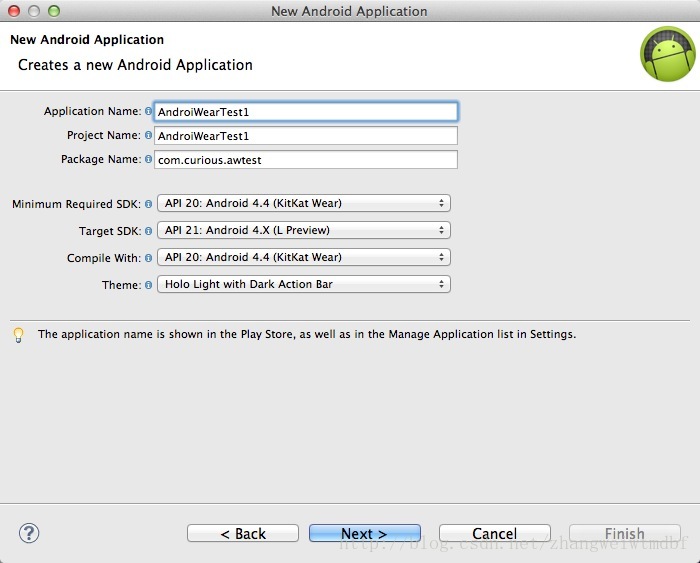Screen dimensions: 700x563
Task: Open the help question mark icon
Action: [29, 533]
